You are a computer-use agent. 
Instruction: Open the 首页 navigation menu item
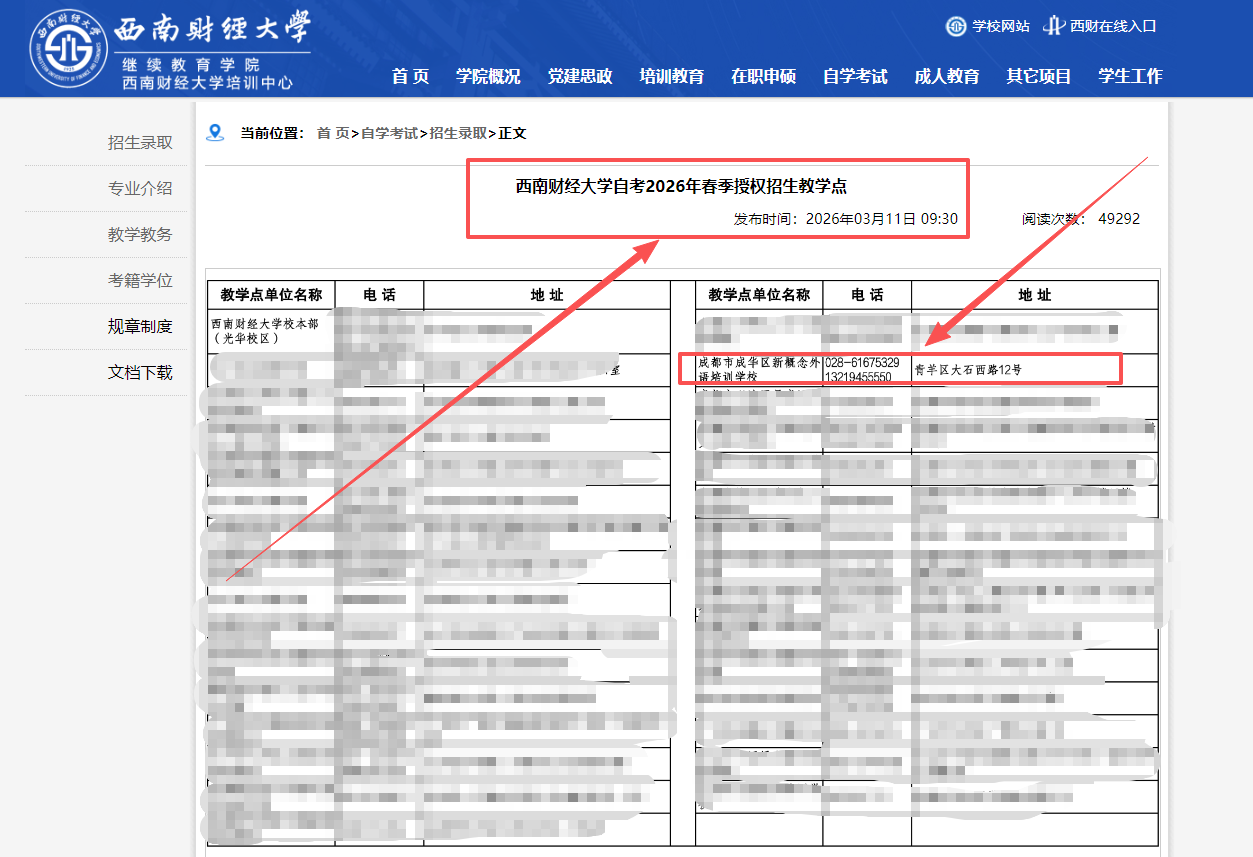coord(410,76)
